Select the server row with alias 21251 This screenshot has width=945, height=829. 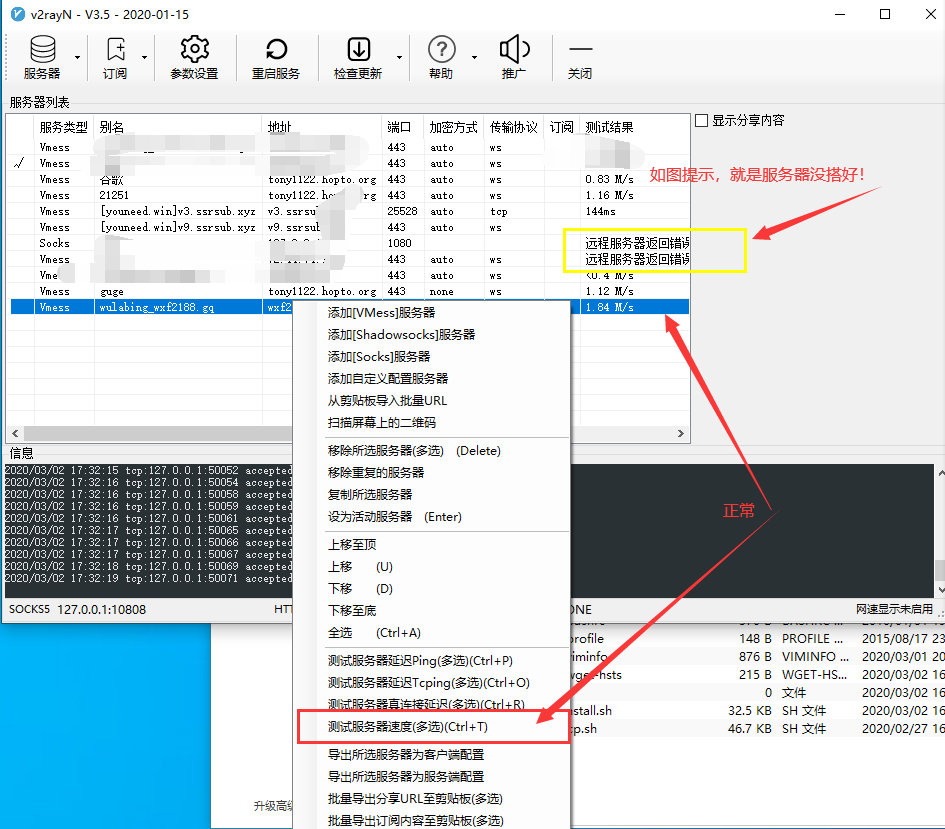(350, 195)
